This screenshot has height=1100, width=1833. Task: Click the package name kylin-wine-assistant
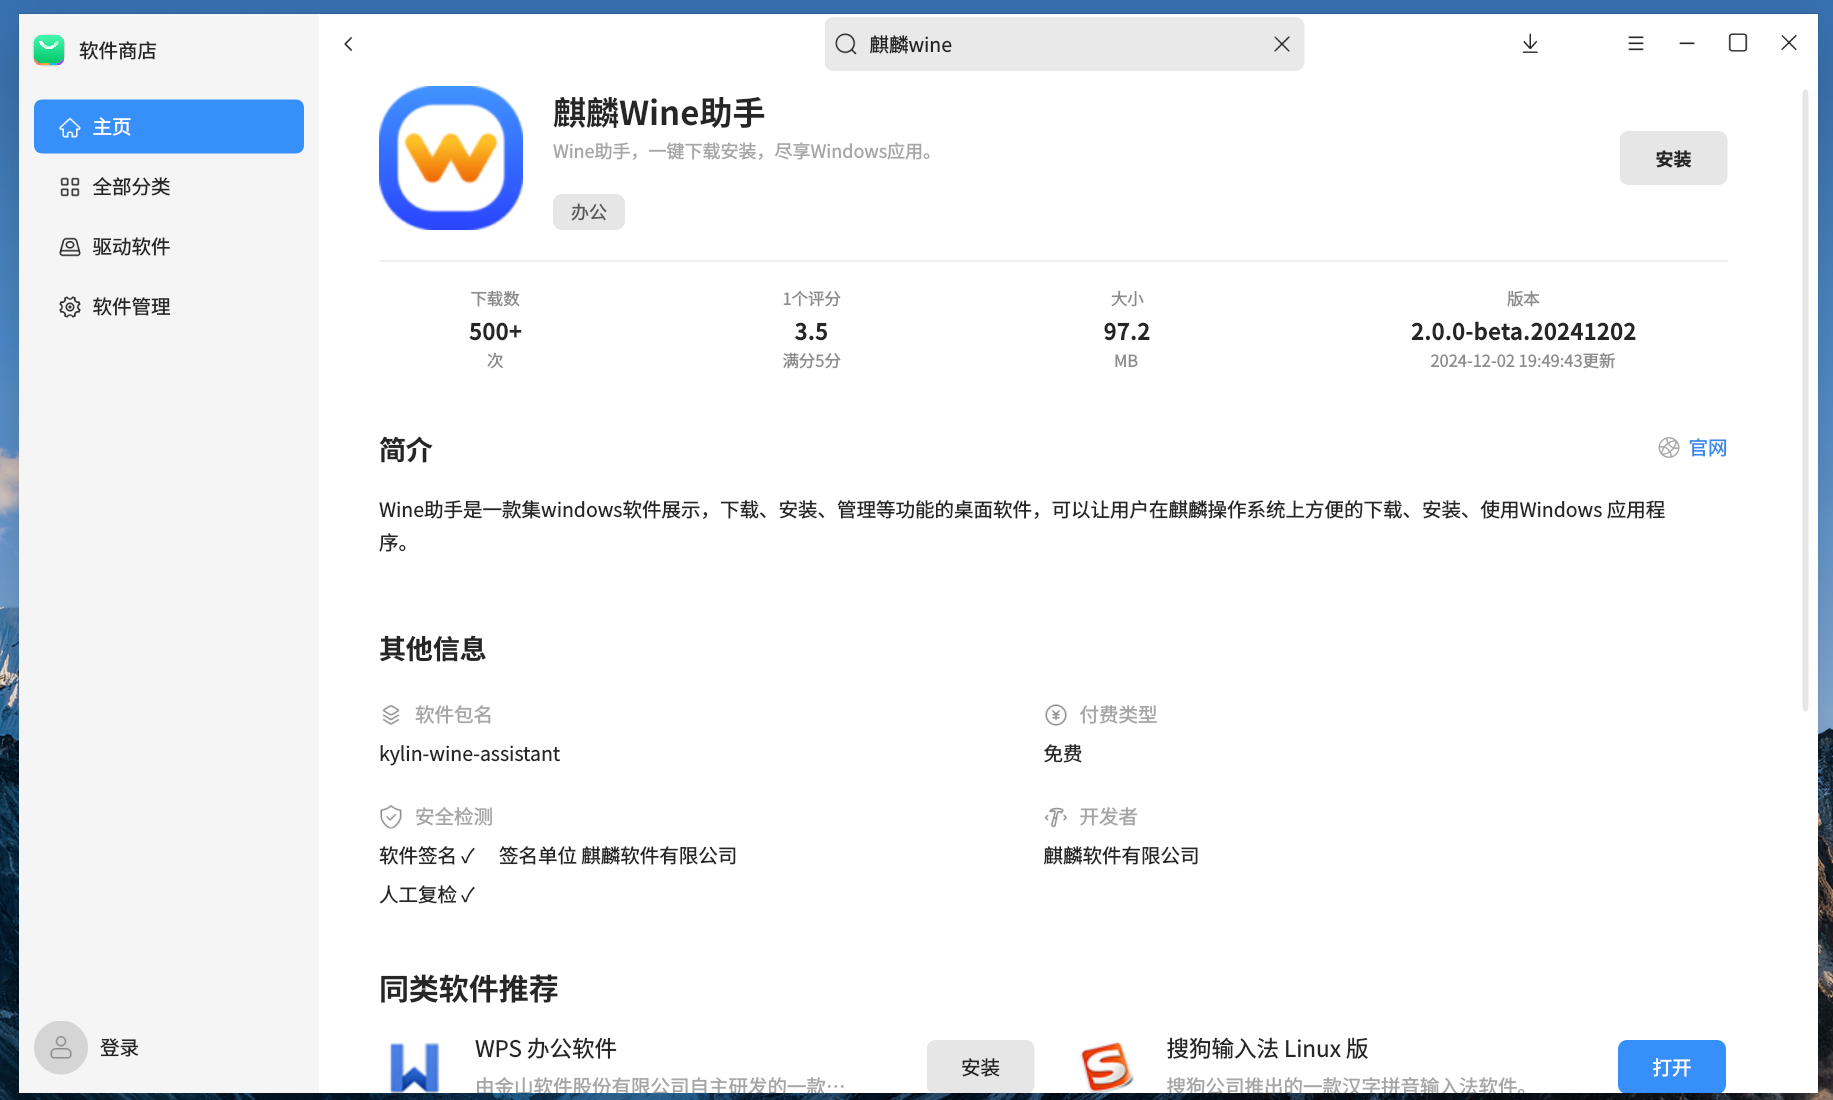coord(469,754)
